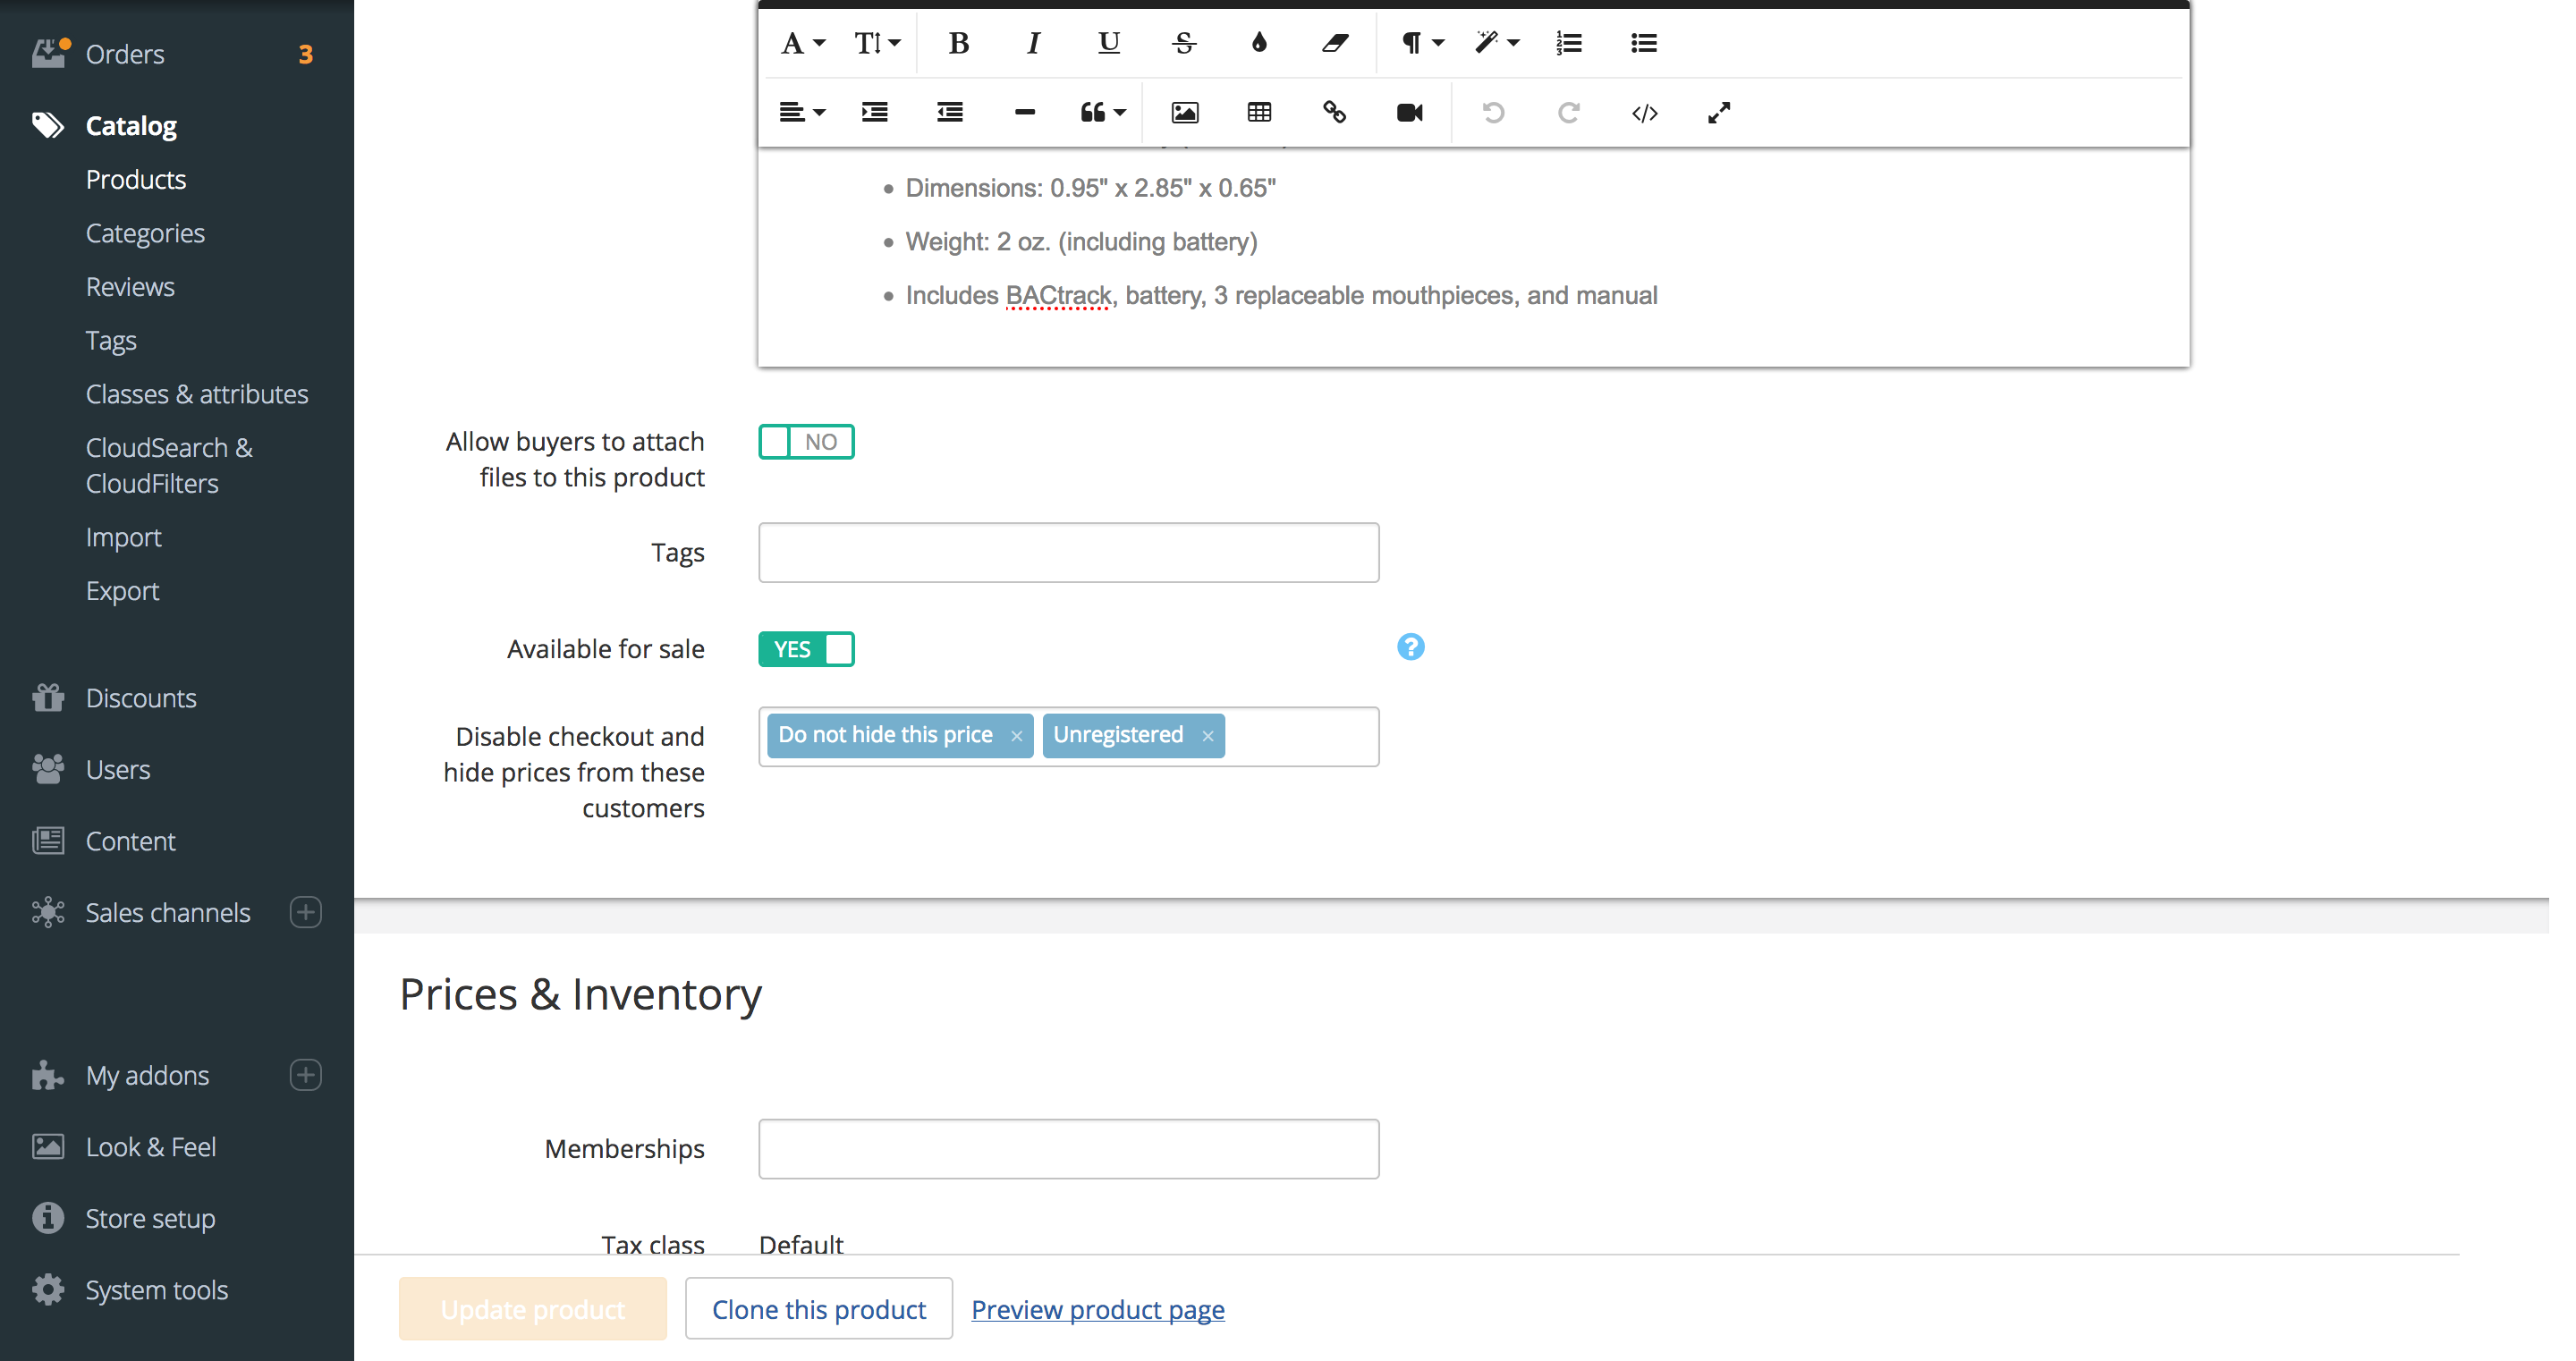Undo the last edit

tap(1493, 112)
